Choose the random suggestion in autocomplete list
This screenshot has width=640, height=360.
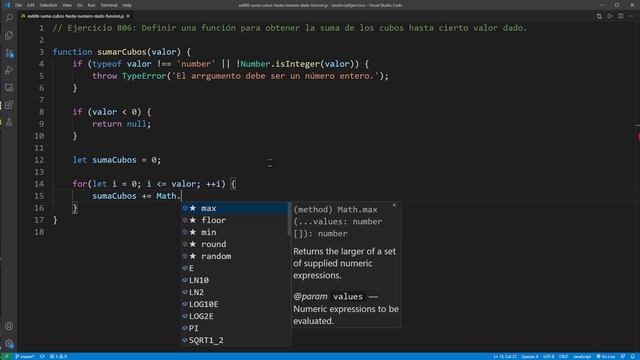(235, 256)
